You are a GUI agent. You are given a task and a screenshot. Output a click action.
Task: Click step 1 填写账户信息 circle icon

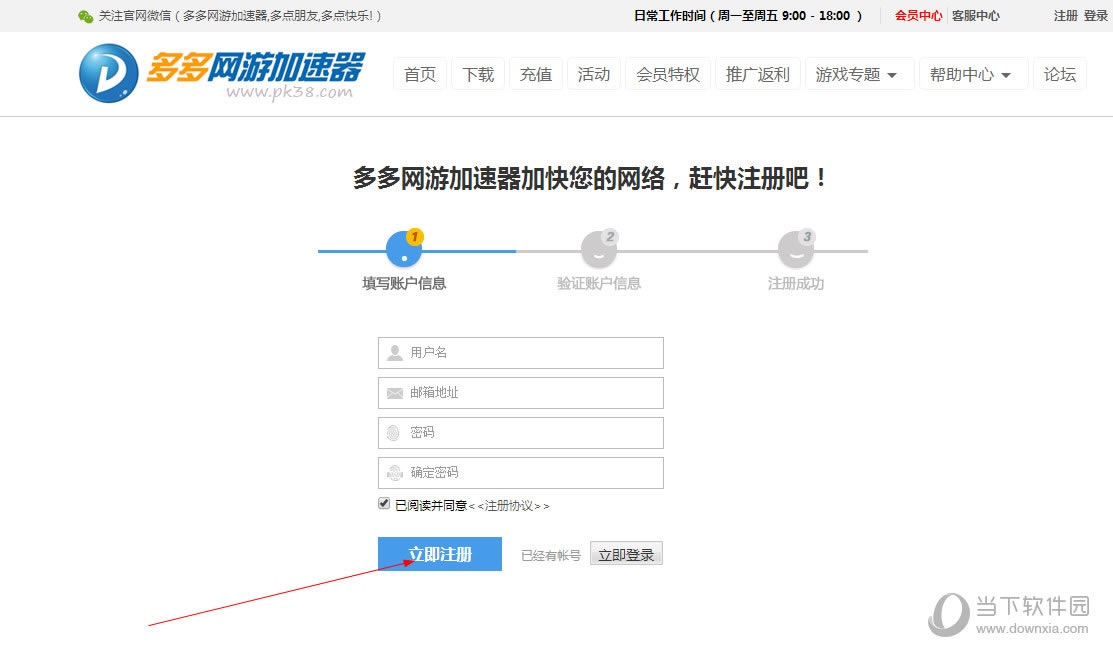405,248
